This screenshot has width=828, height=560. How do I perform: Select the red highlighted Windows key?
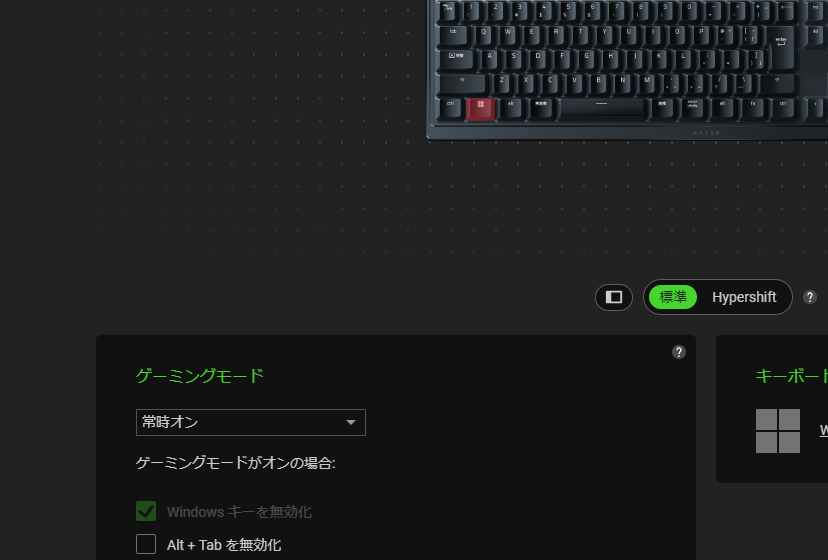[481, 108]
